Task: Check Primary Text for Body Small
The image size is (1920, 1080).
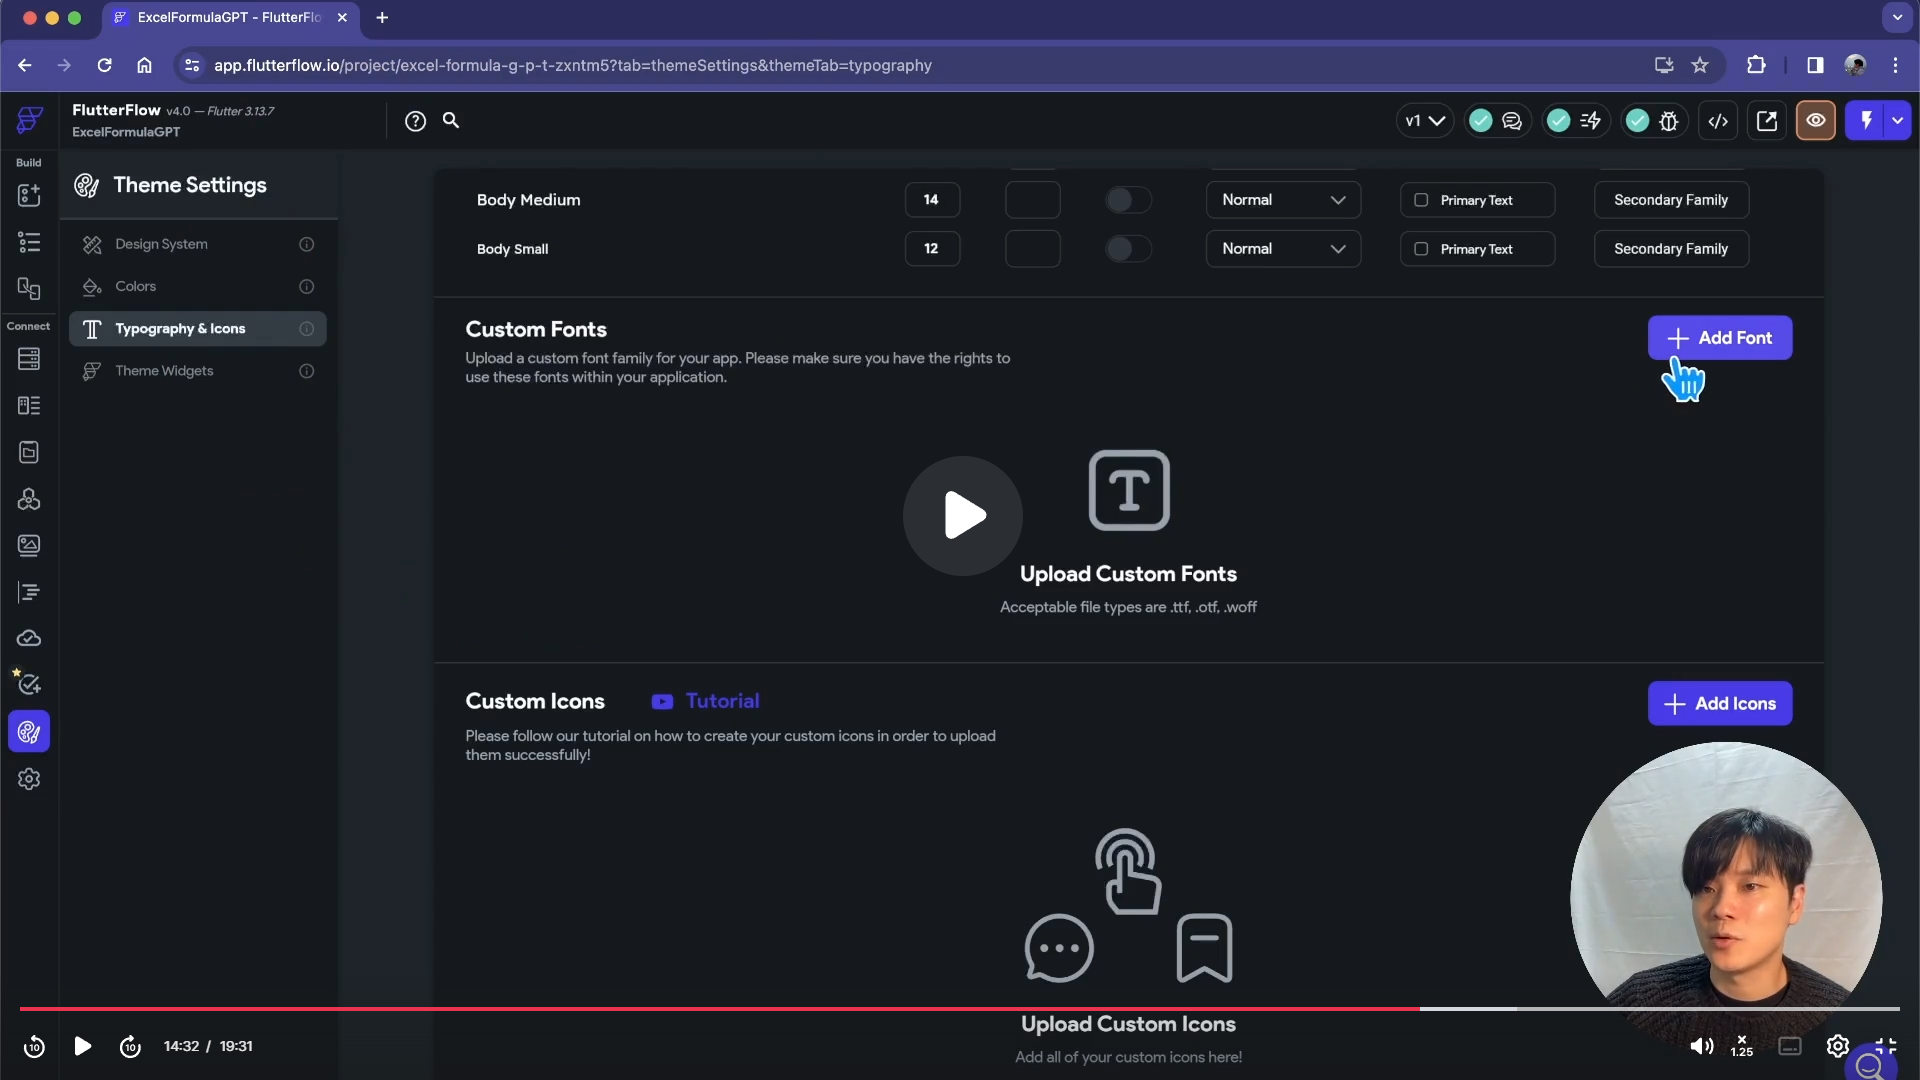Action: 1421,249
